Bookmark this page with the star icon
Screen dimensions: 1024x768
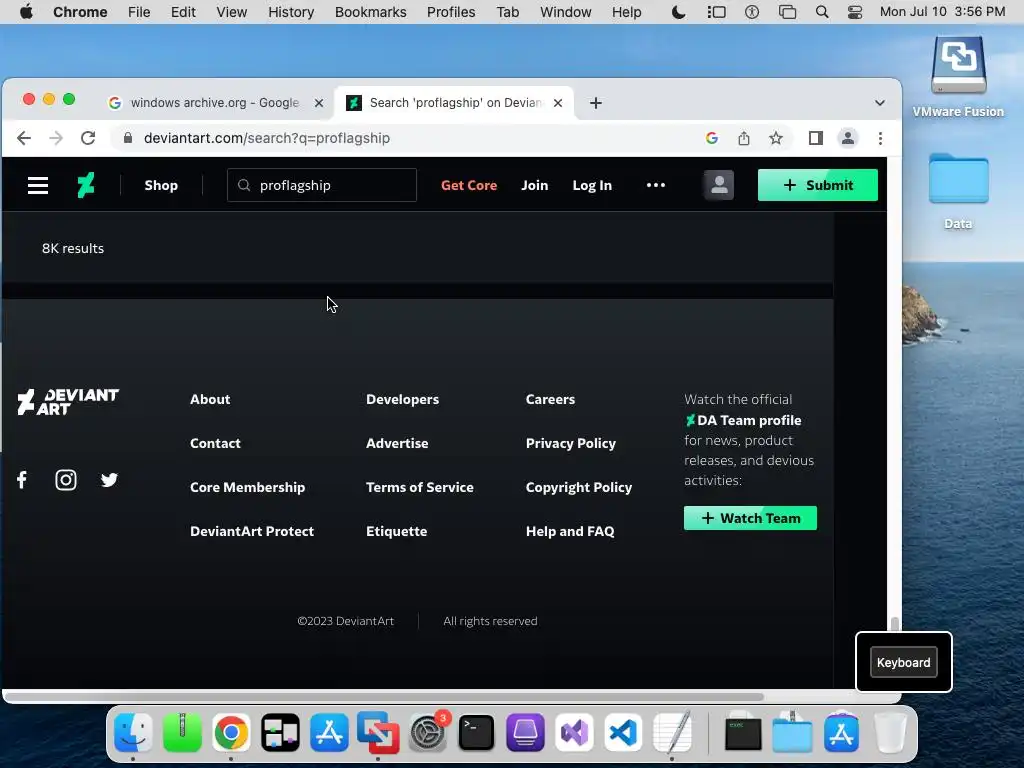pos(776,138)
